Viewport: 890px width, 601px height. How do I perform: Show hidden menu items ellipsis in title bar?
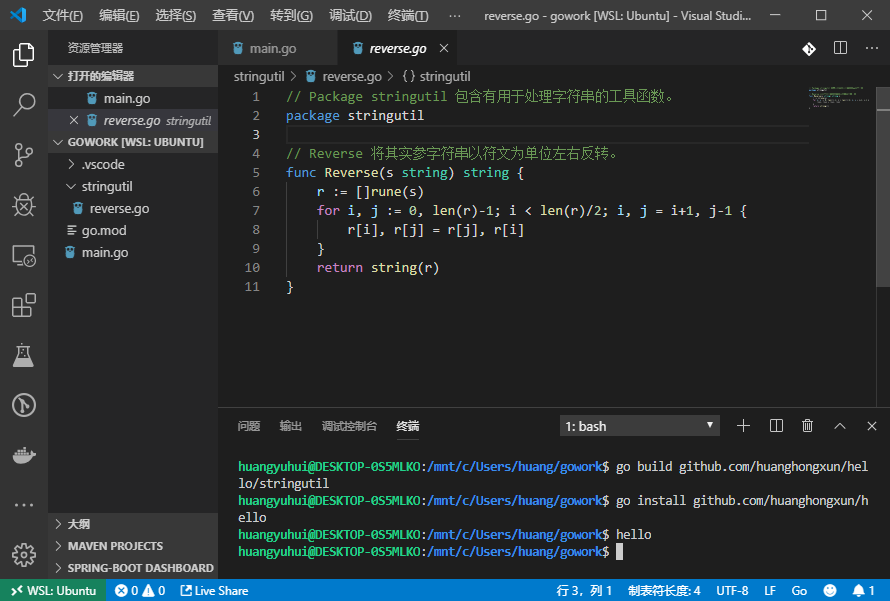click(x=455, y=15)
